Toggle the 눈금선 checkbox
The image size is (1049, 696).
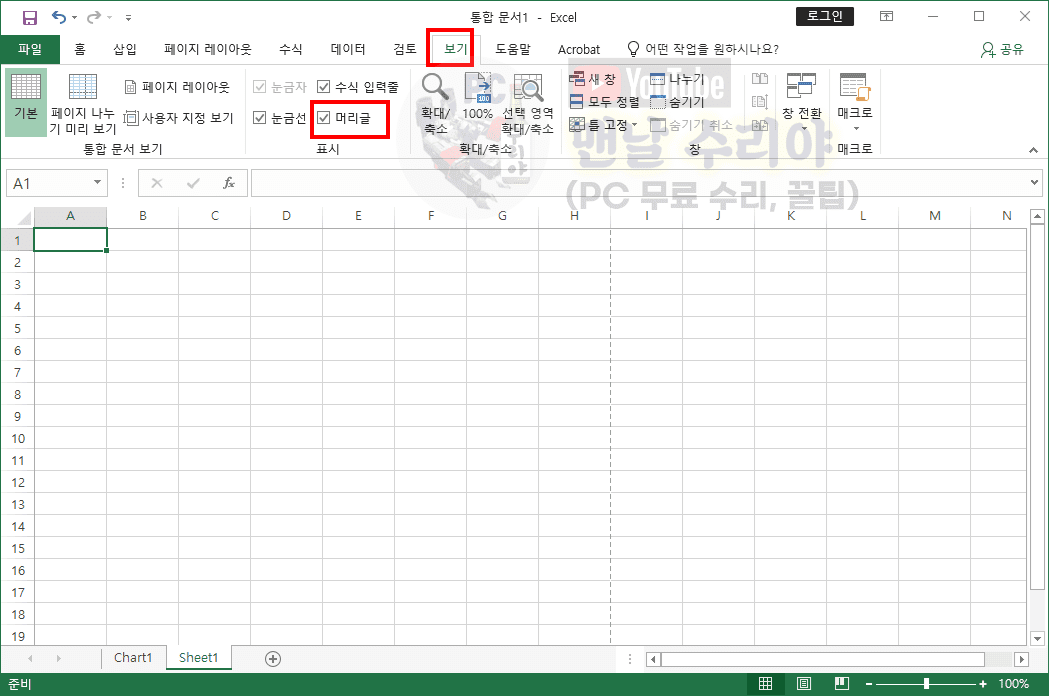[260, 118]
